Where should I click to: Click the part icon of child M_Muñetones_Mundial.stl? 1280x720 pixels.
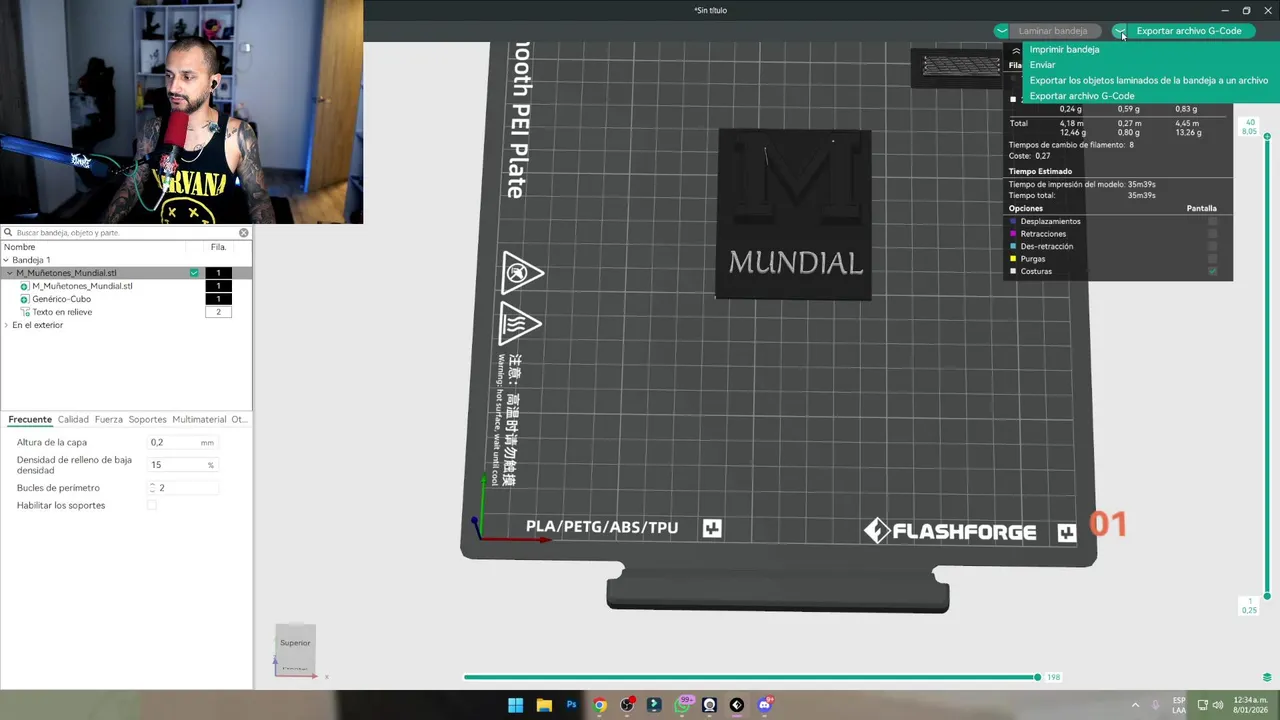25,286
